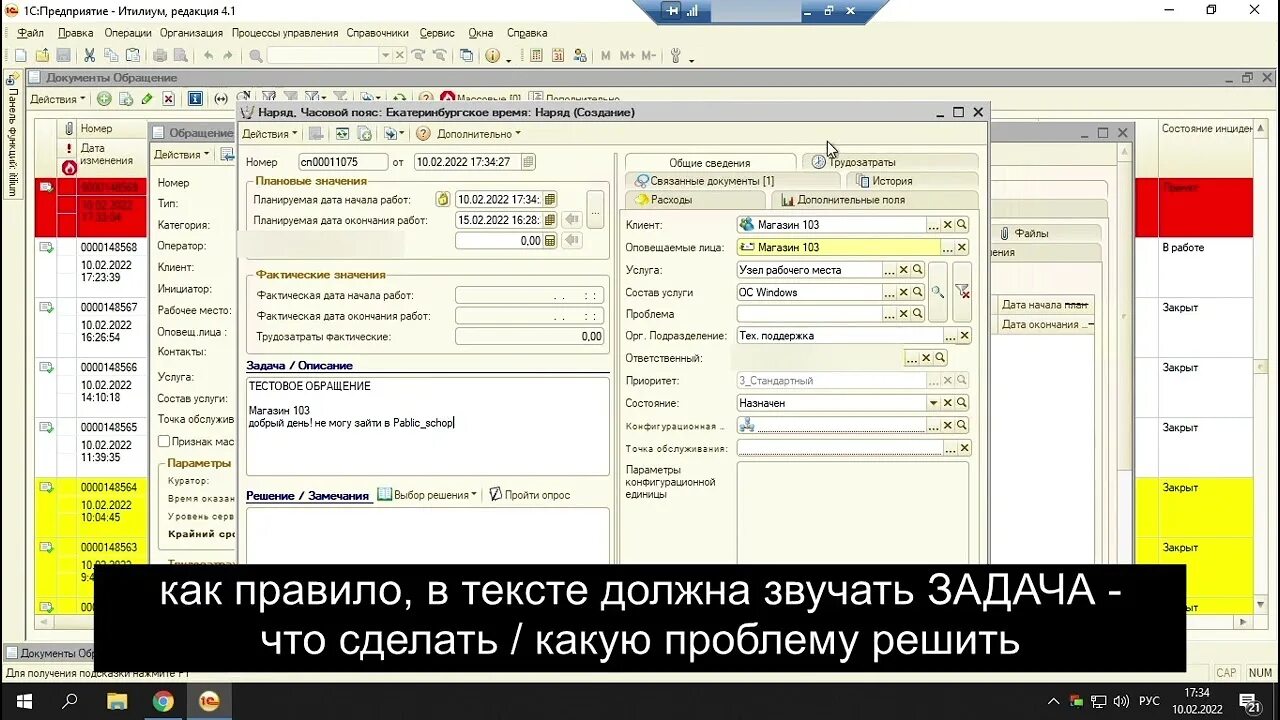Click the Номер field cn00011075
The image size is (1280, 720).
click(342, 162)
